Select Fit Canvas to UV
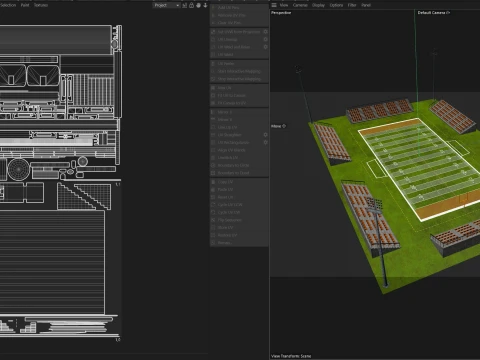The height and width of the screenshot is (360, 480). [239, 103]
